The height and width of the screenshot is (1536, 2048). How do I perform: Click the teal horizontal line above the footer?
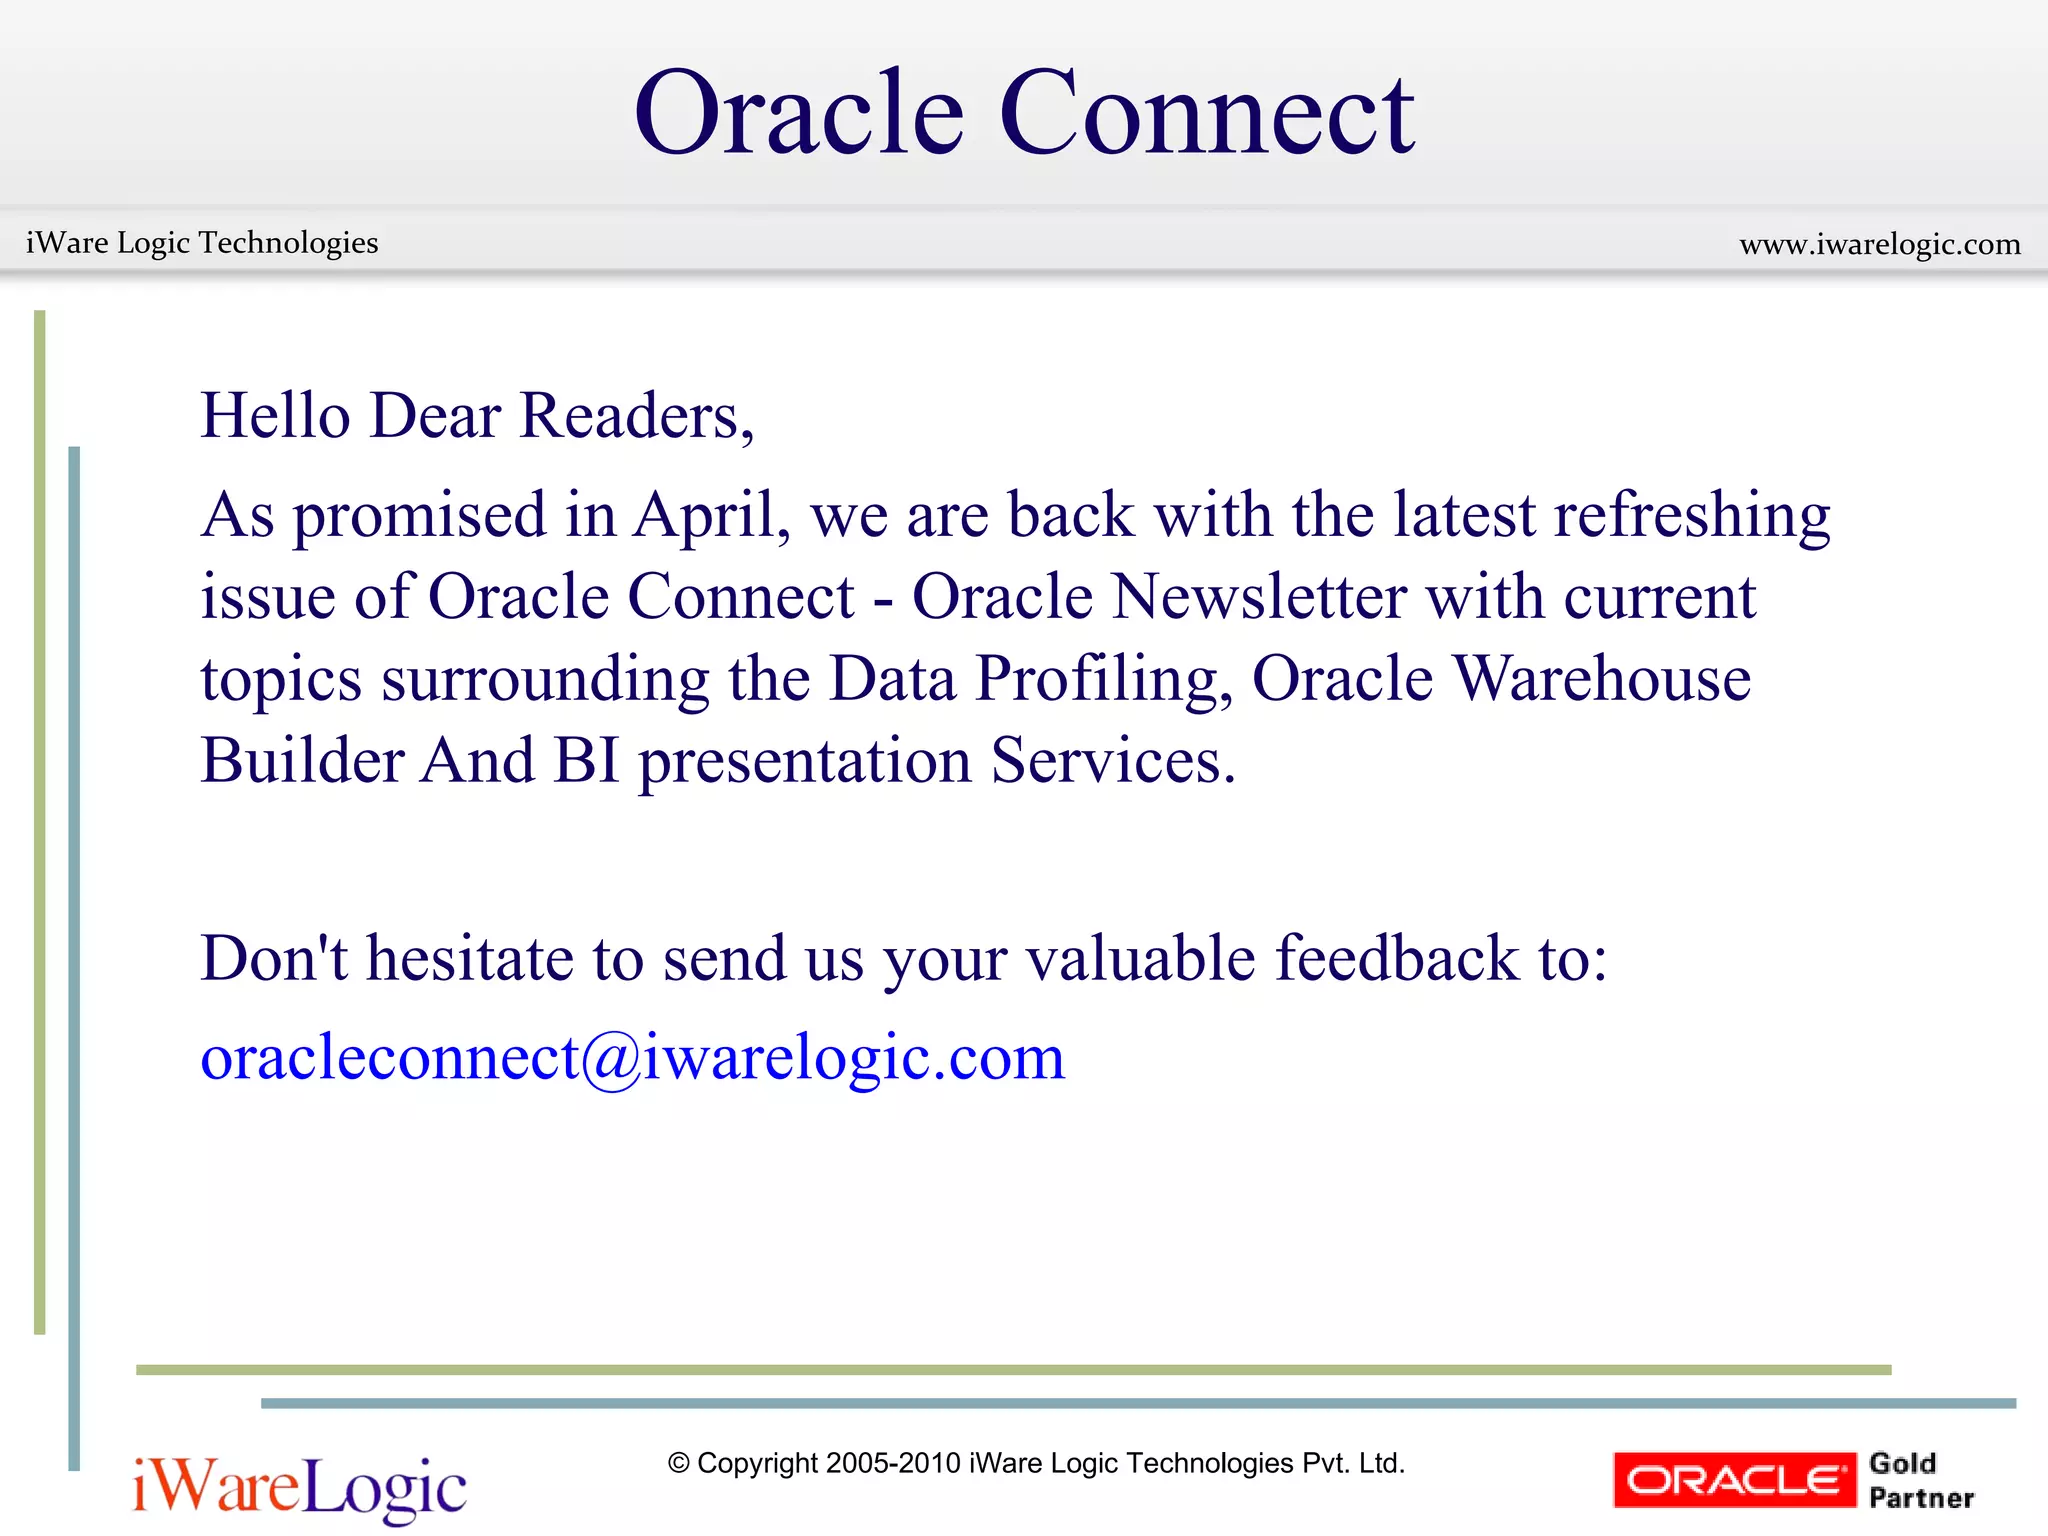click(x=1137, y=1403)
